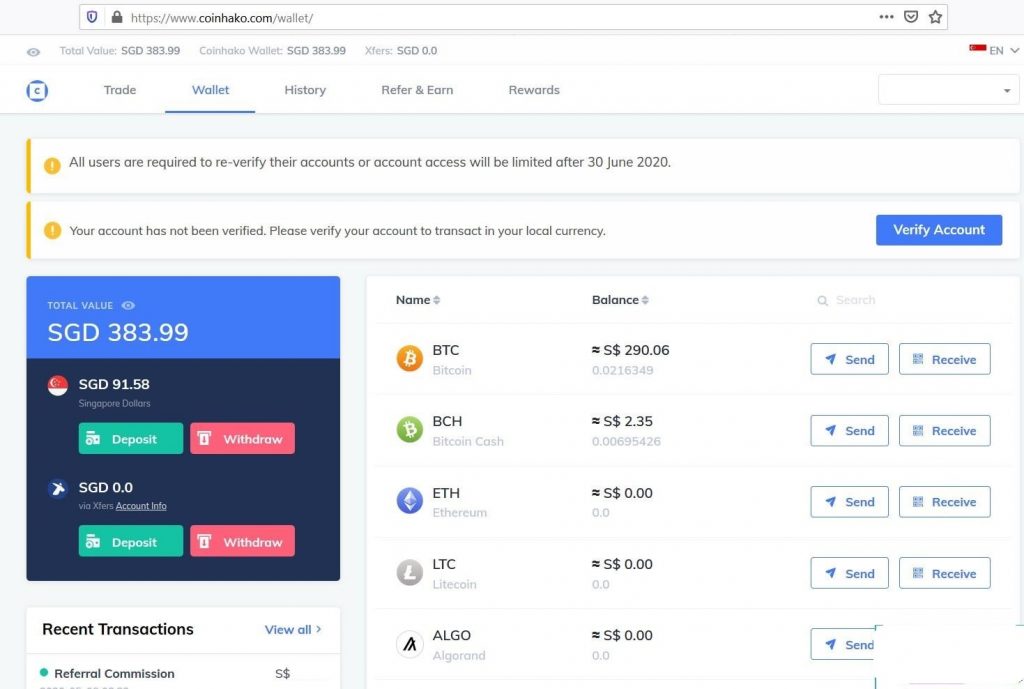Open the History tab
The height and width of the screenshot is (689, 1024).
(x=305, y=90)
